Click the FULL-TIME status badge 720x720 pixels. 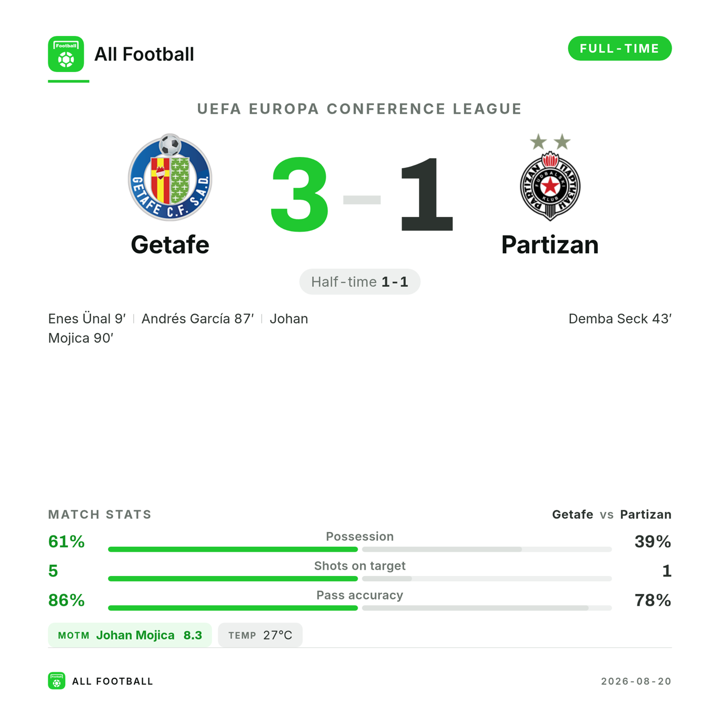[619, 48]
